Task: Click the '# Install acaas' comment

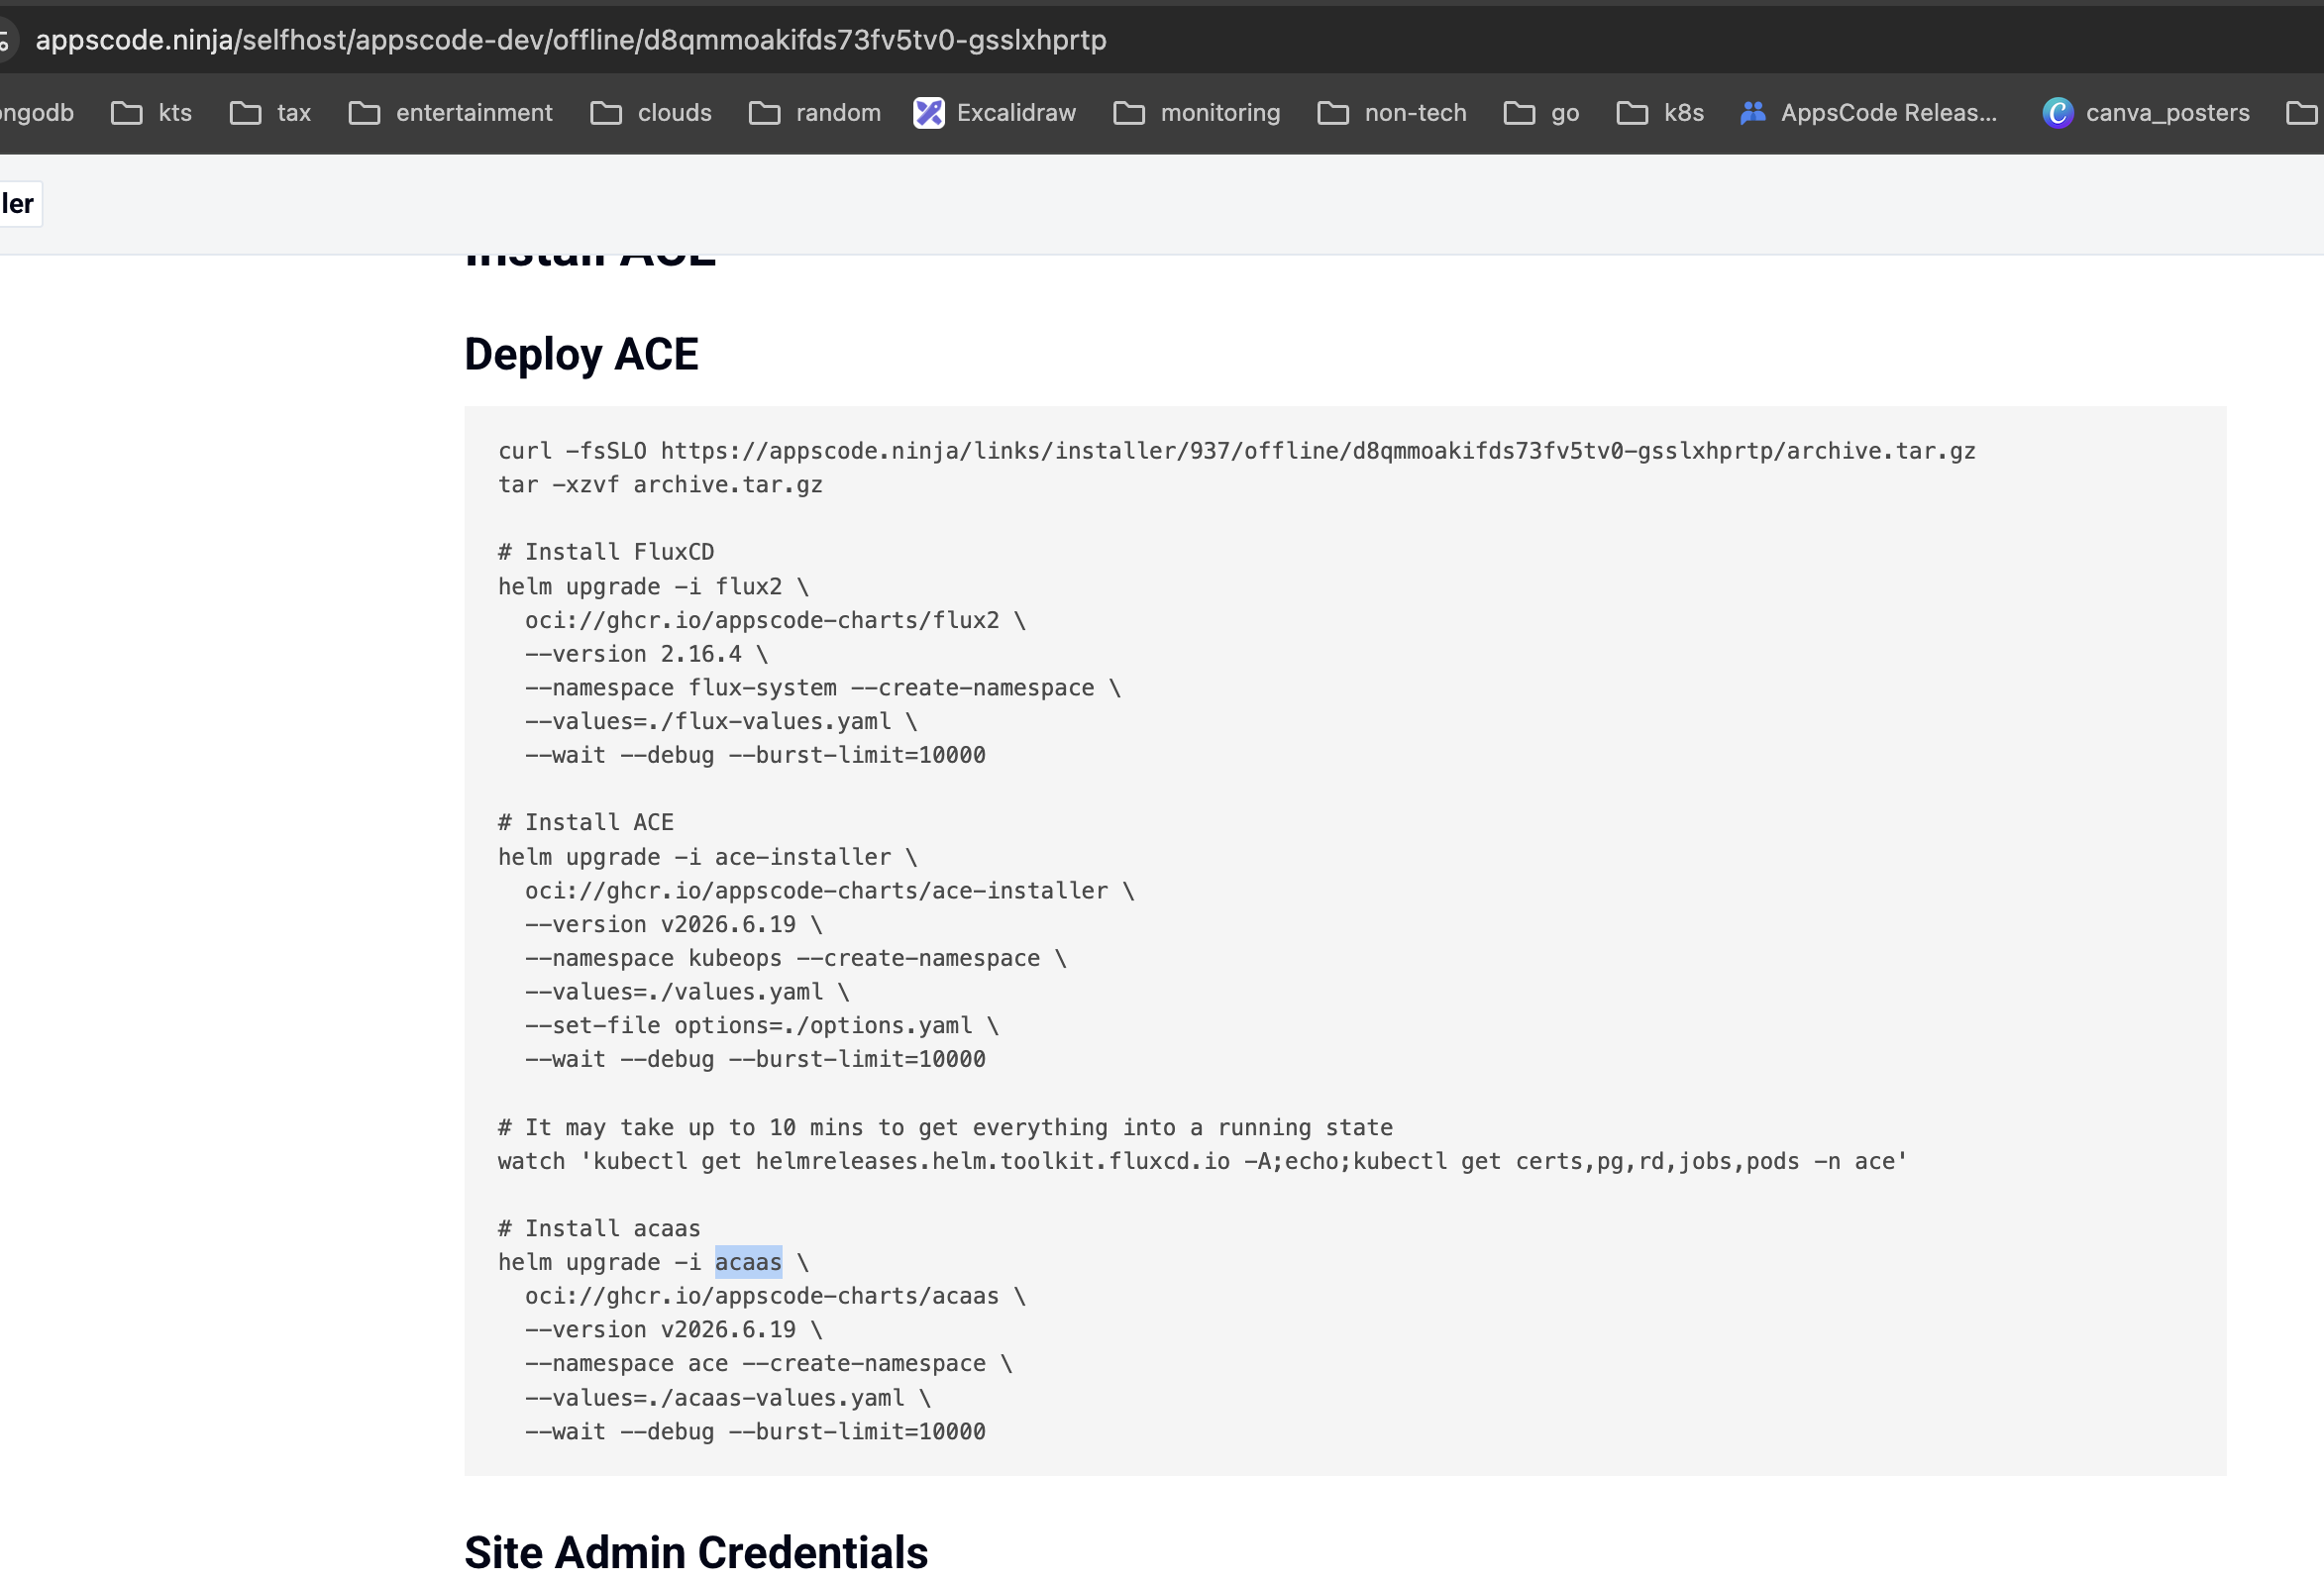Action: pyautogui.click(x=599, y=1229)
